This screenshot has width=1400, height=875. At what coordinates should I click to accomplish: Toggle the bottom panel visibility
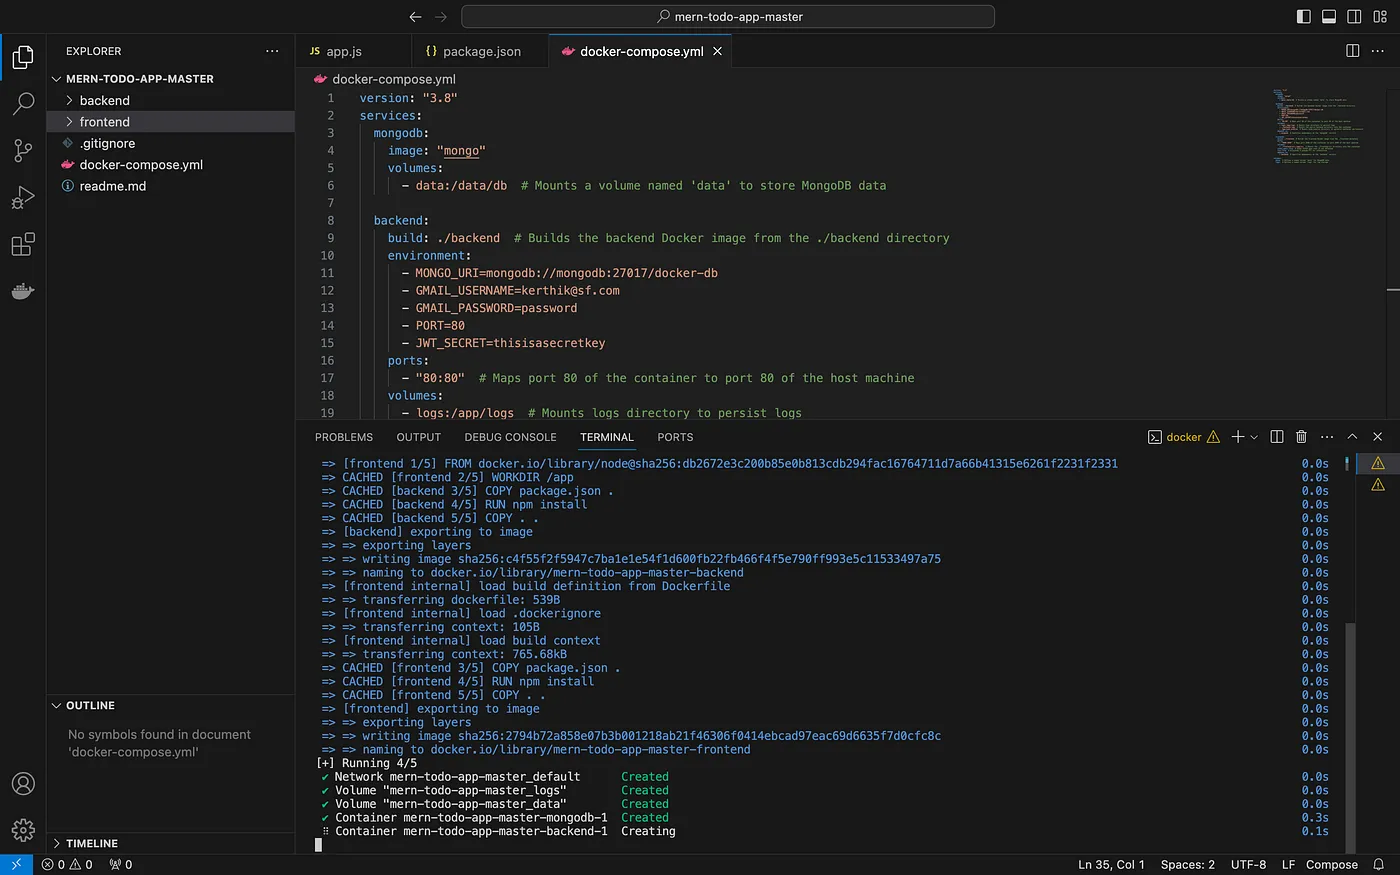[1329, 17]
